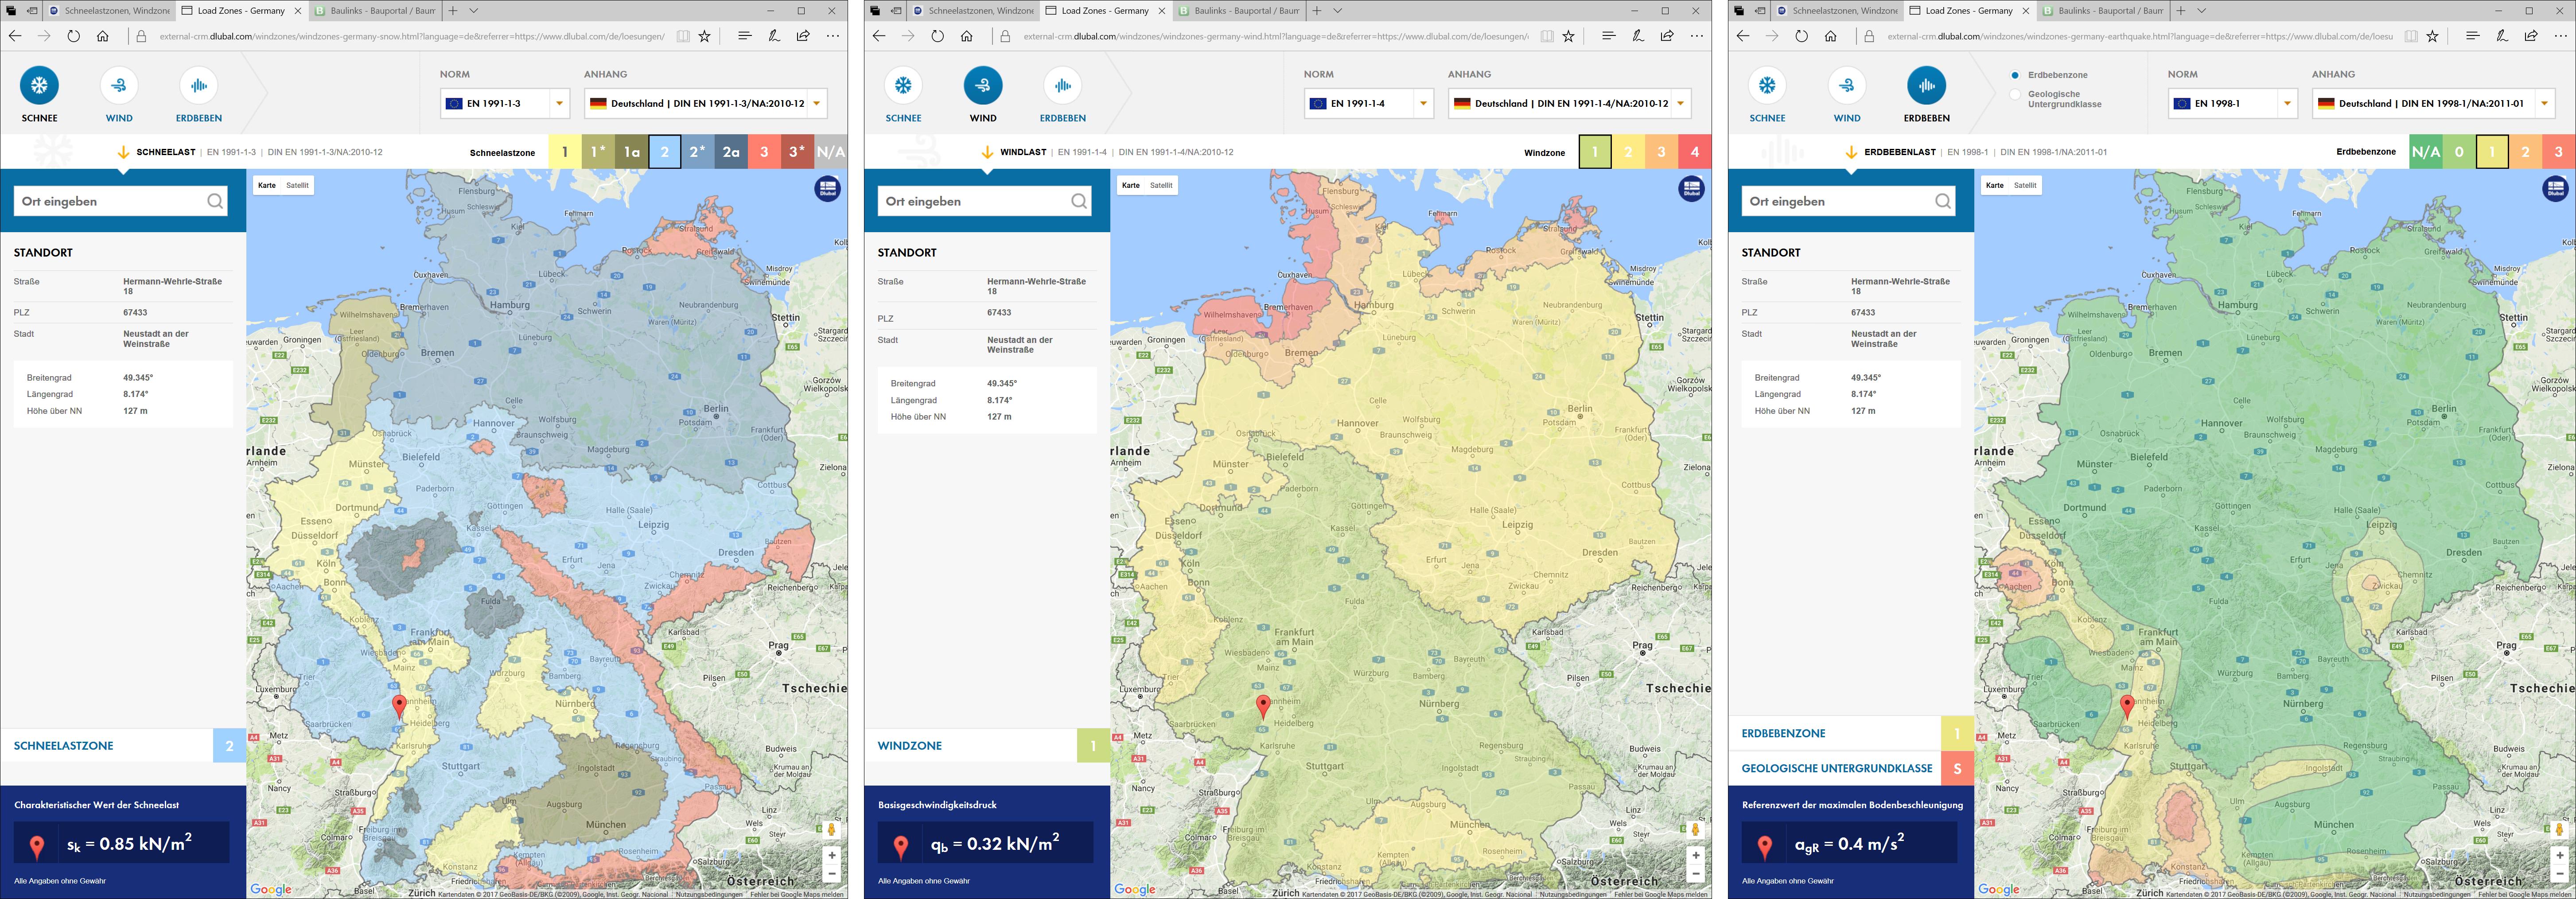Open the ERDBEBEN icon in the snow window
The width and height of the screenshot is (2576, 899).
pyautogui.click(x=199, y=86)
